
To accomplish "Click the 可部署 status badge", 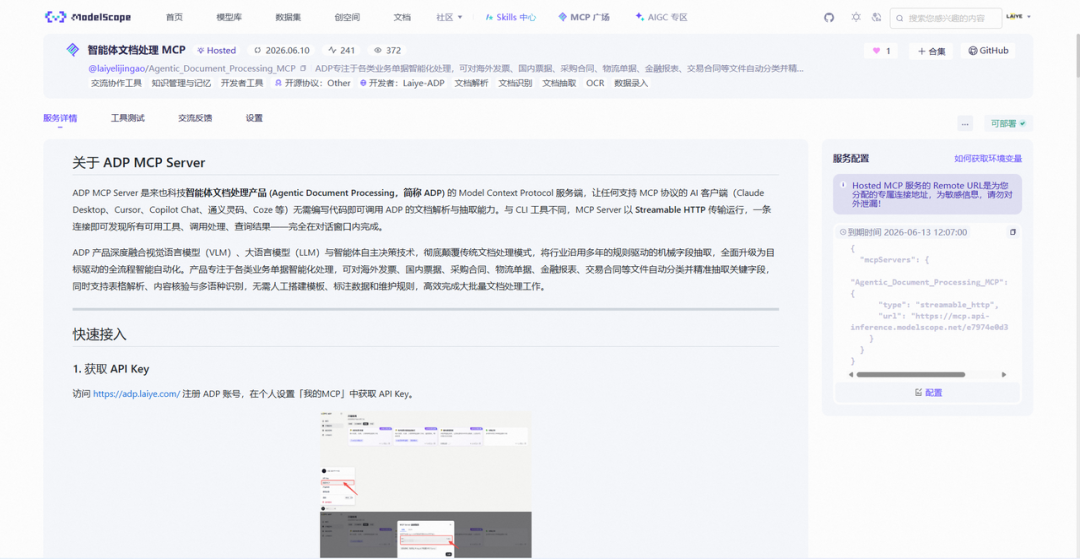I will click(x=1008, y=124).
